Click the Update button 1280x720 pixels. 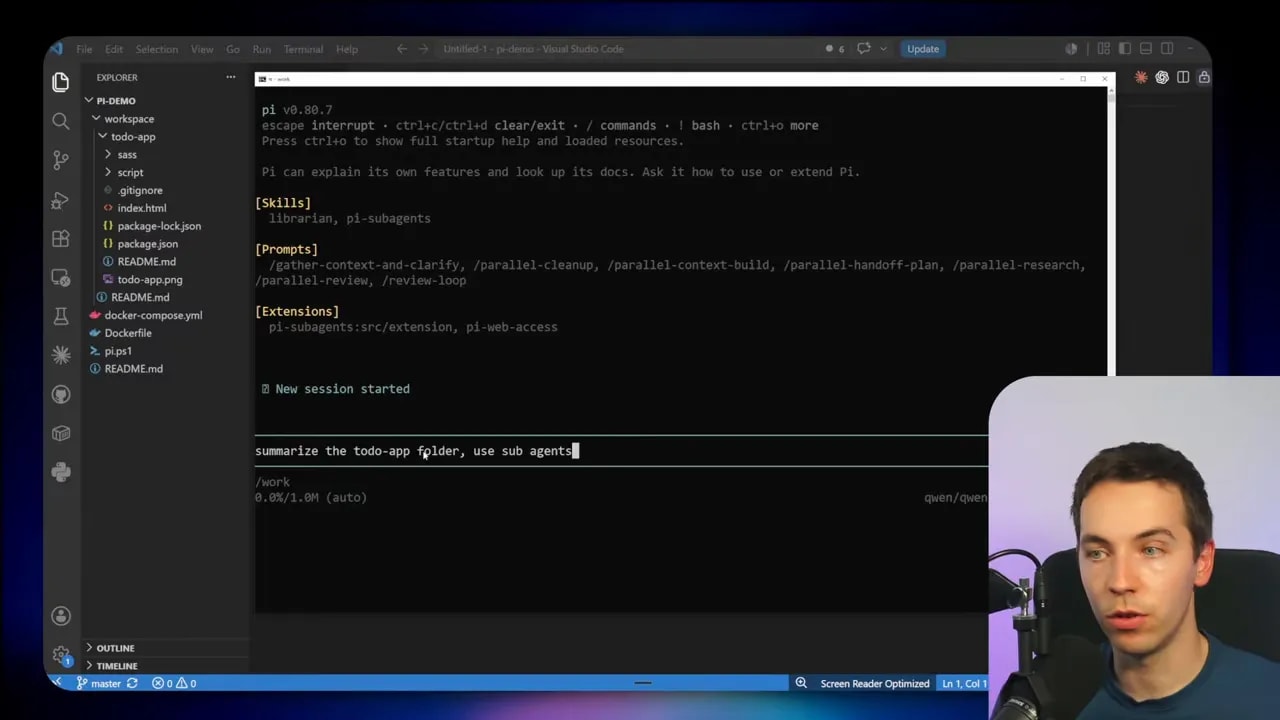click(923, 49)
